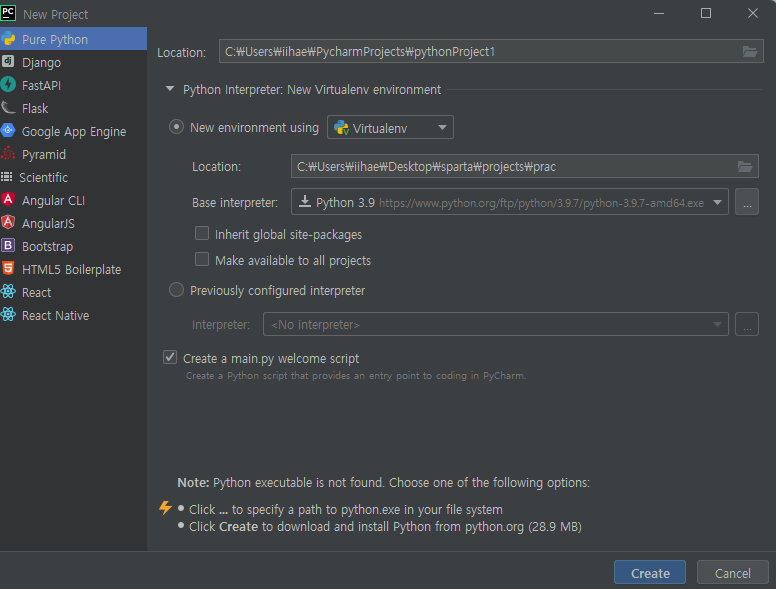This screenshot has width=776, height=589.
Task: Click ... button next to Base interpreter
Action: point(747,202)
